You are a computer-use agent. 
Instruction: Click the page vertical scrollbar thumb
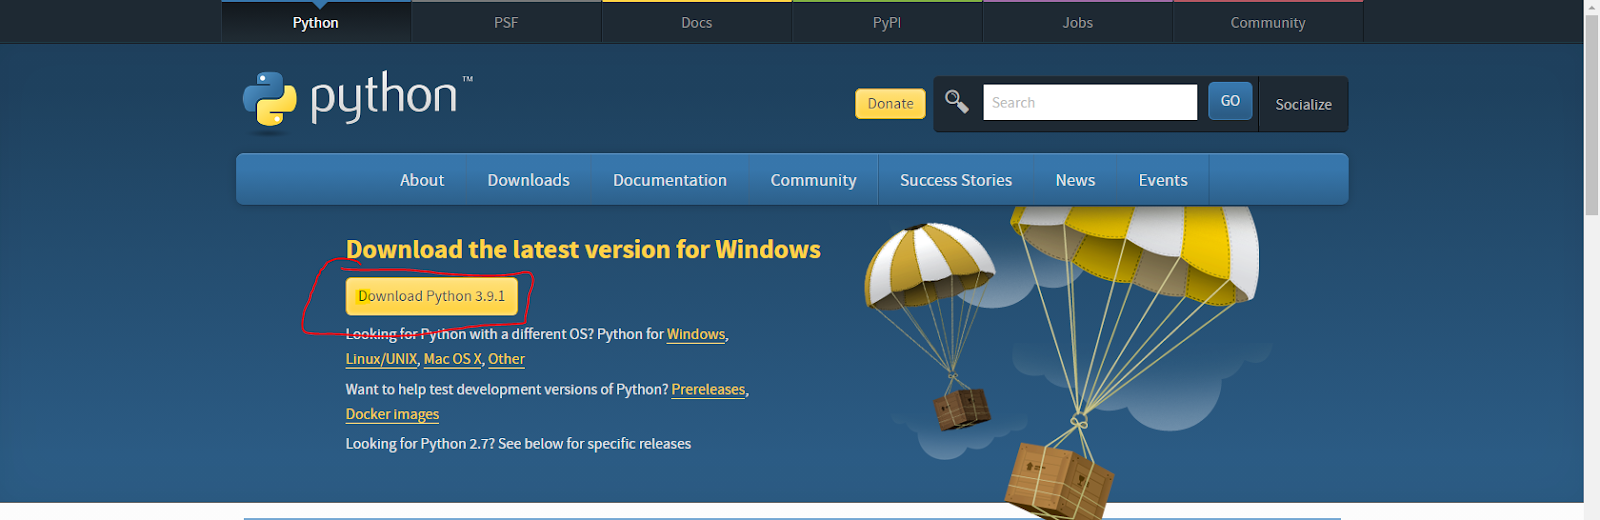tap(1592, 115)
